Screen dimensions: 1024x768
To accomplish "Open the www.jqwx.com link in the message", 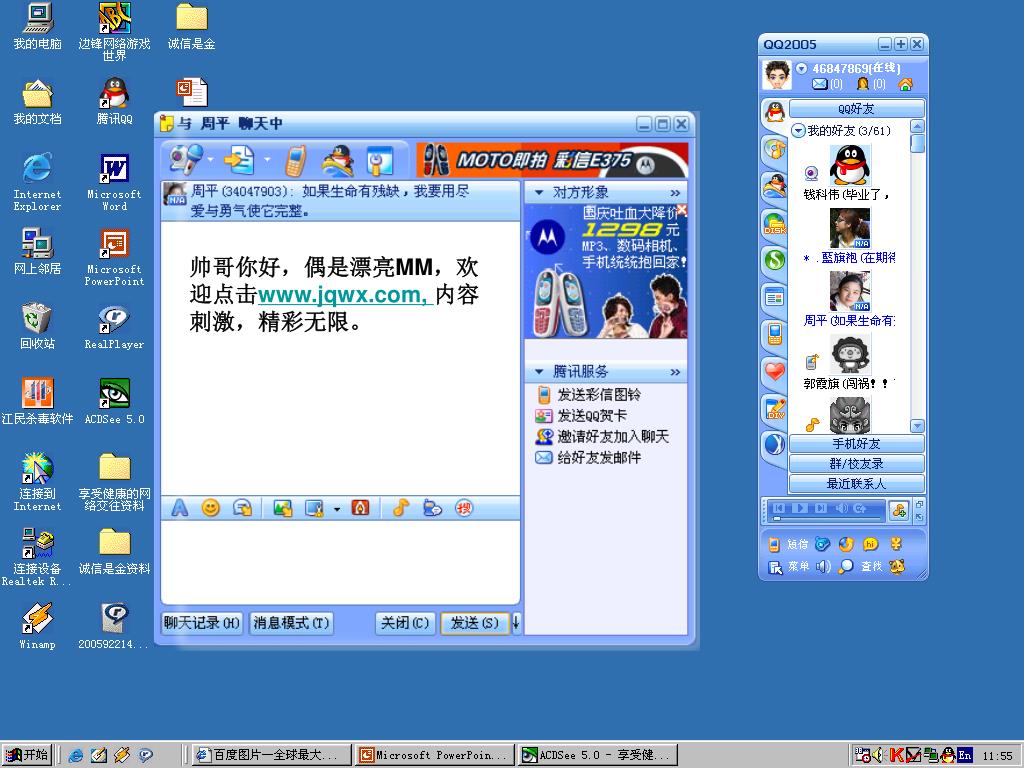I will click(344, 295).
